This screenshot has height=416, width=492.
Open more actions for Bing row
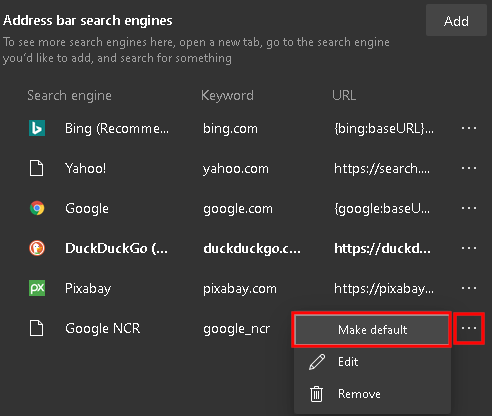click(469, 128)
